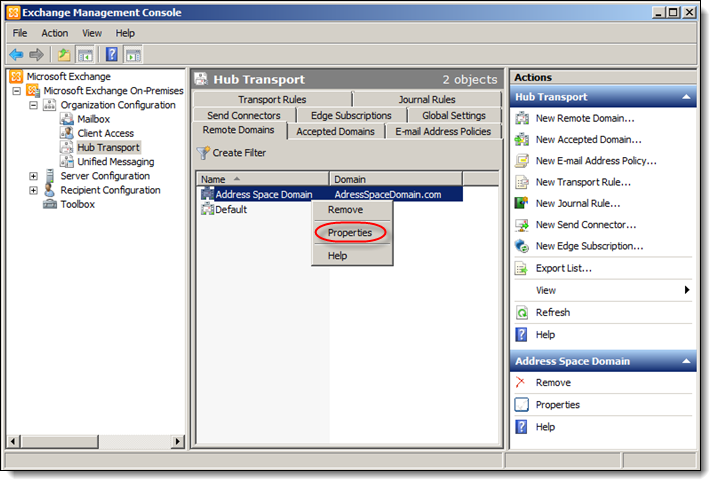Click the Properties icon in Actions pane
The image size is (716, 486).
click(x=521, y=405)
